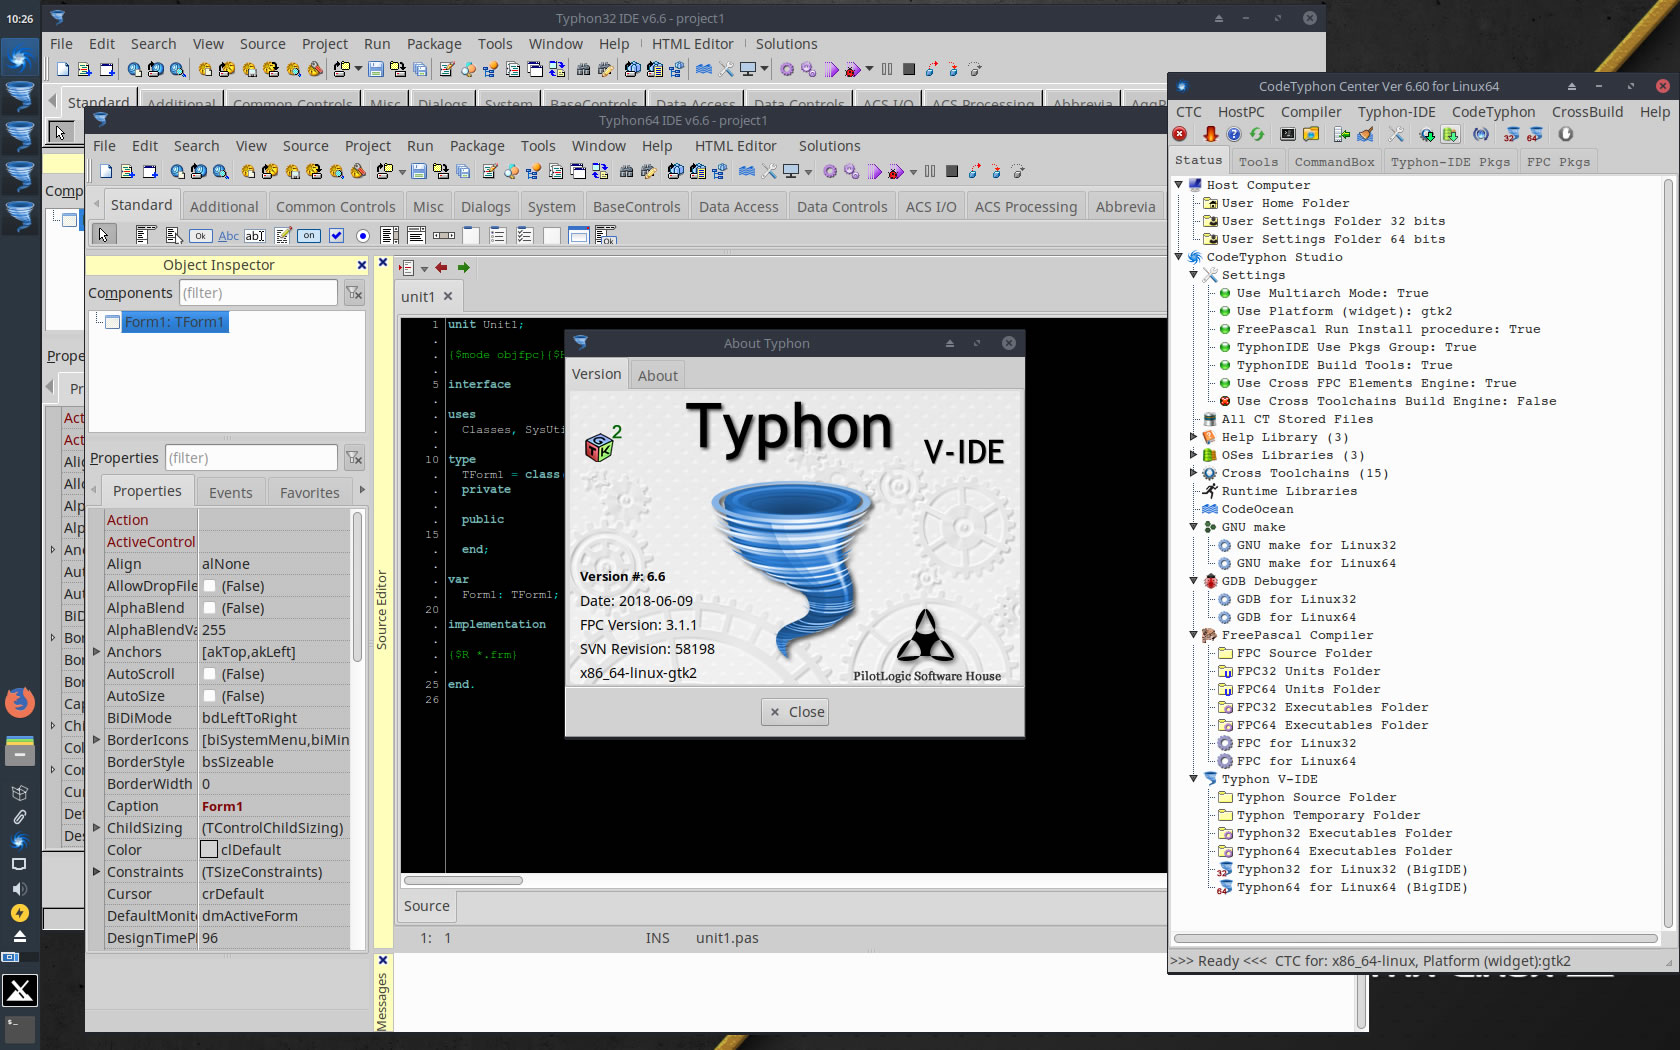Clear the Properties filter with its button
The height and width of the screenshot is (1050, 1680).
point(354,458)
